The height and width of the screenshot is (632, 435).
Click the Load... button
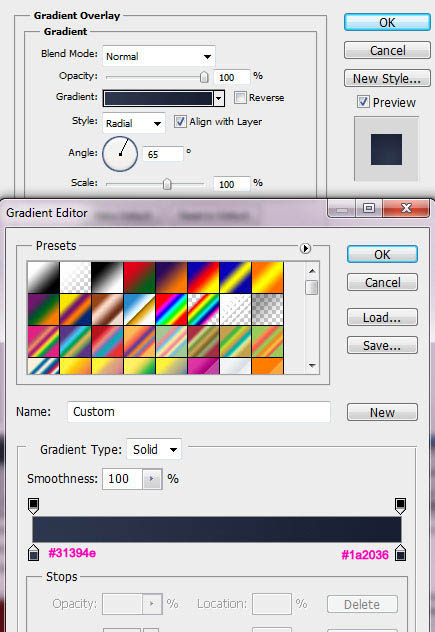[x=382, y=317]
